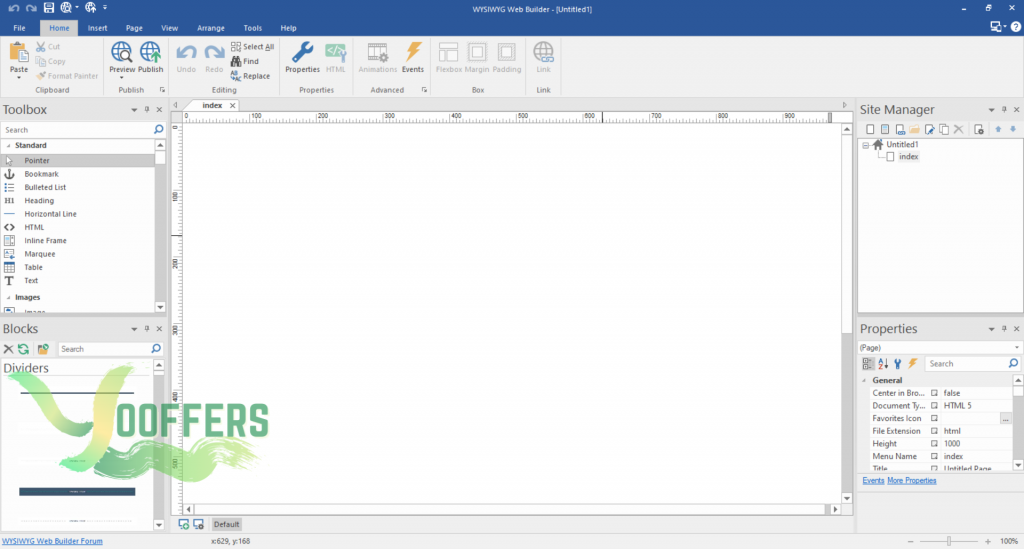
Task: Click the Events link in Properties panel
Action: click(x=873, y=481)
